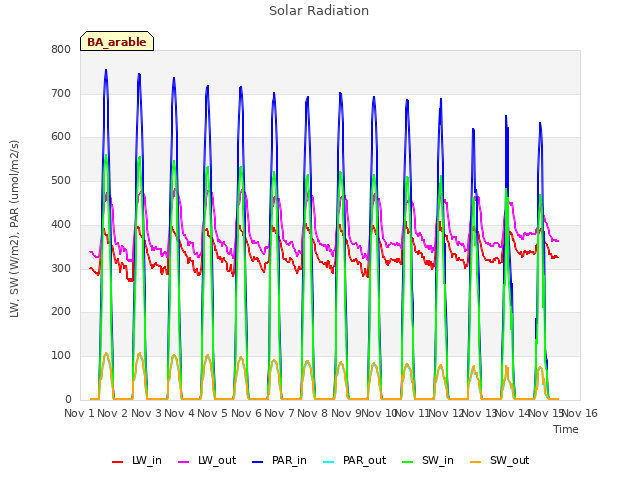Click the Nov 8 x-axis label
640x480 pixels.
tap(312, 413)
